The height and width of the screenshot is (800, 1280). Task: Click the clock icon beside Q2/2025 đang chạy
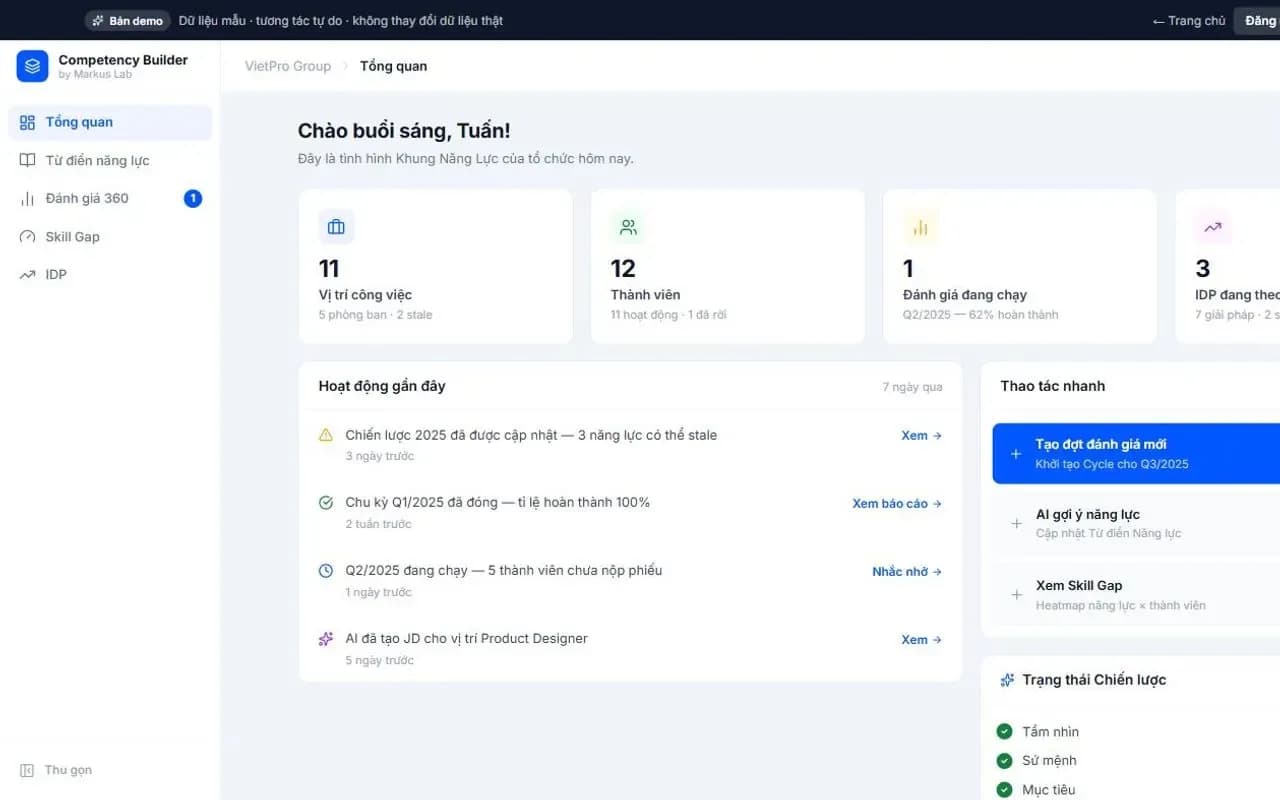point(326,571)
